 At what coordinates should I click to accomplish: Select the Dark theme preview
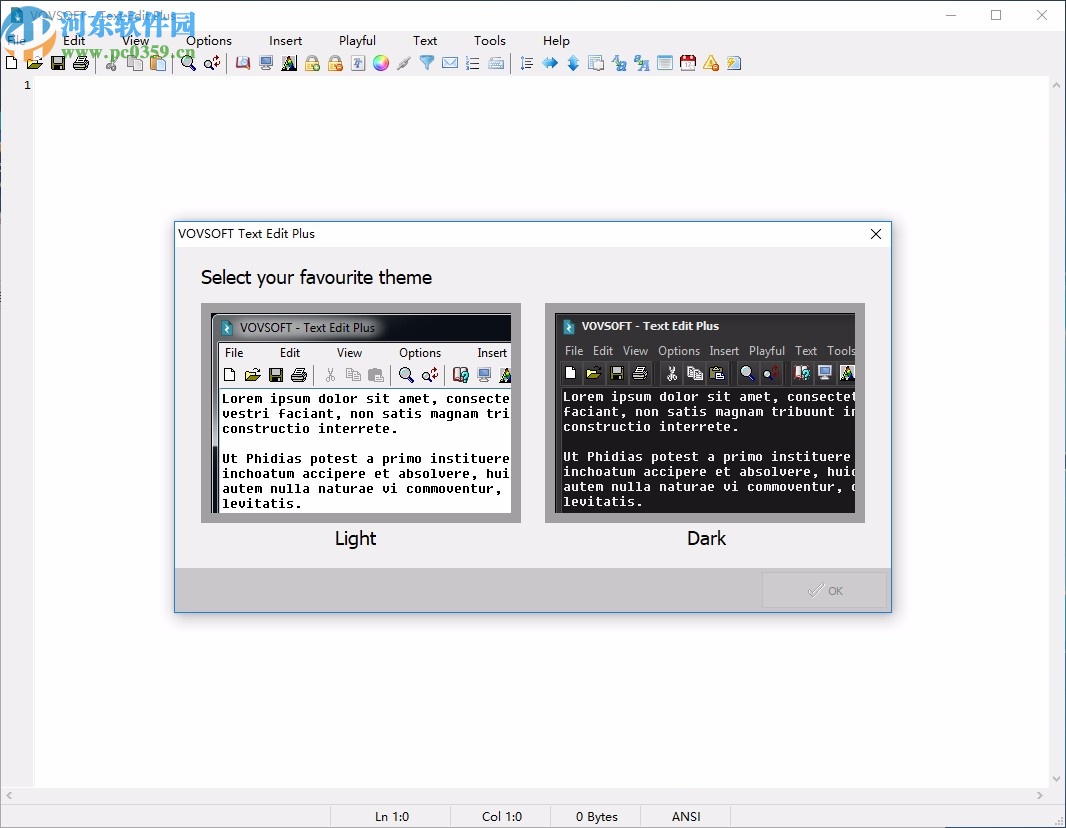pyautogui.click(x=705, y=412)
